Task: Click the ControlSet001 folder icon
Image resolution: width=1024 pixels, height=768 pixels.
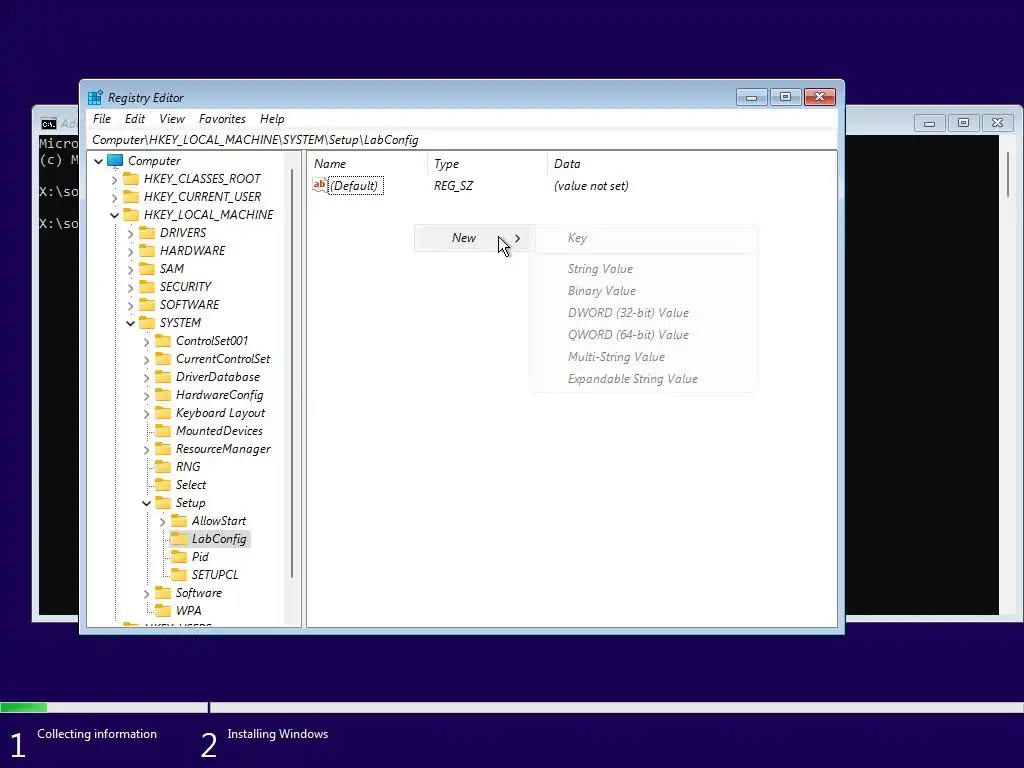Action: click(x=163, y=340)
